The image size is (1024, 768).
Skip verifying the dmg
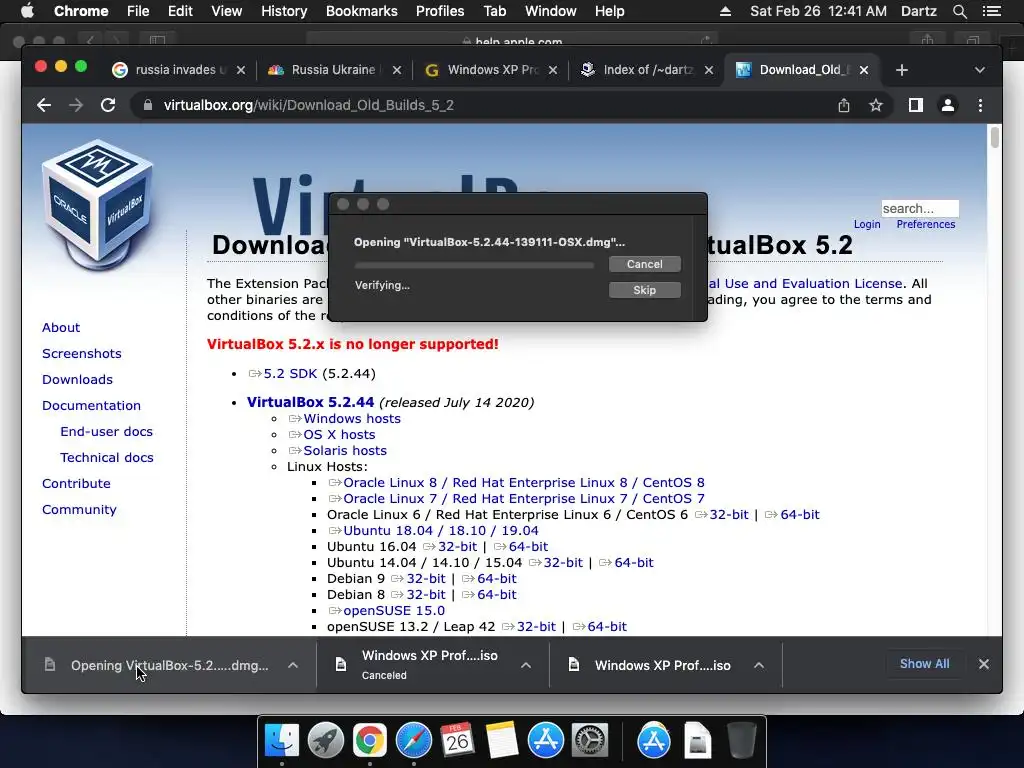coord(645,290)
